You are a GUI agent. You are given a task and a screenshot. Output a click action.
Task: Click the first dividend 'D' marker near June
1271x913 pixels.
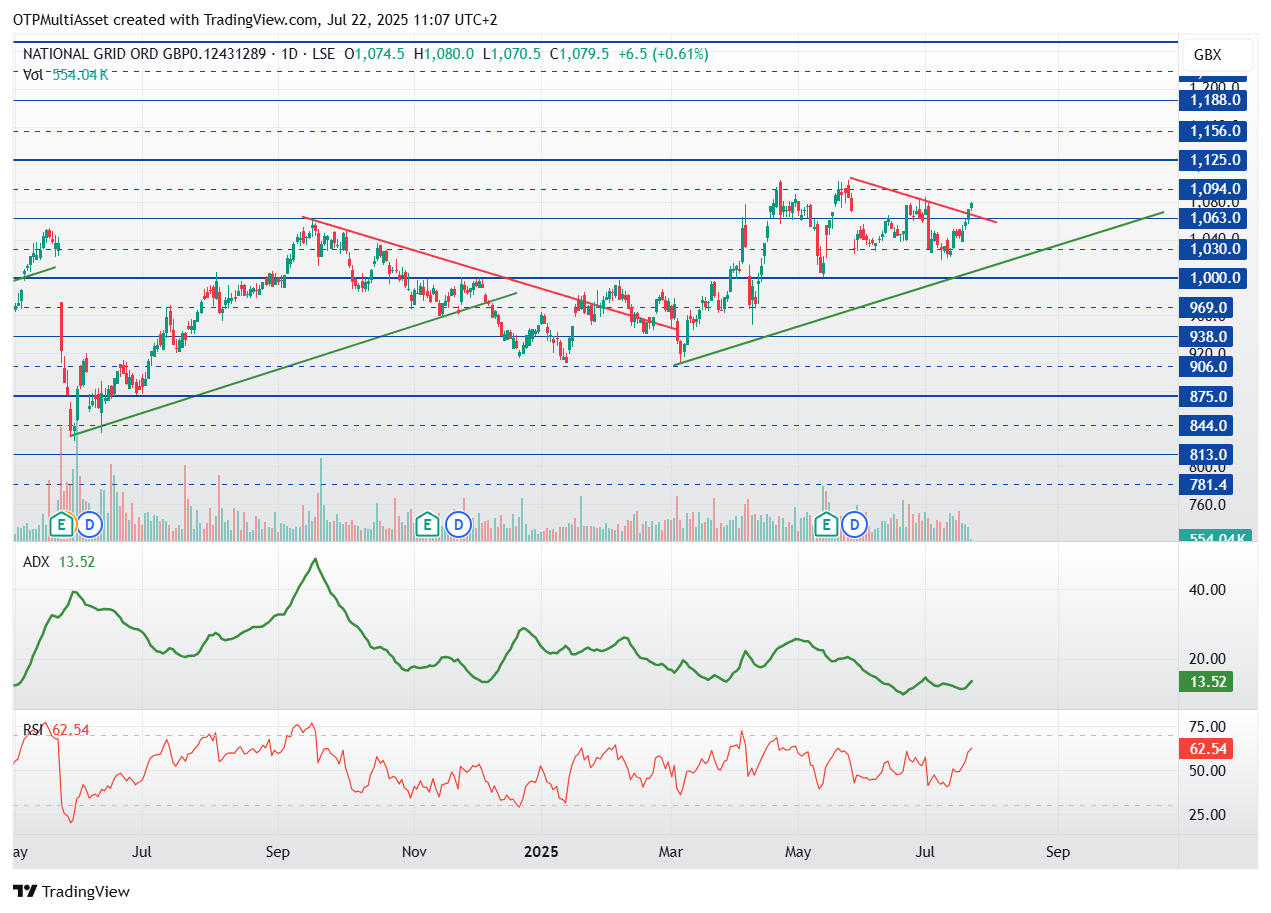90,523
